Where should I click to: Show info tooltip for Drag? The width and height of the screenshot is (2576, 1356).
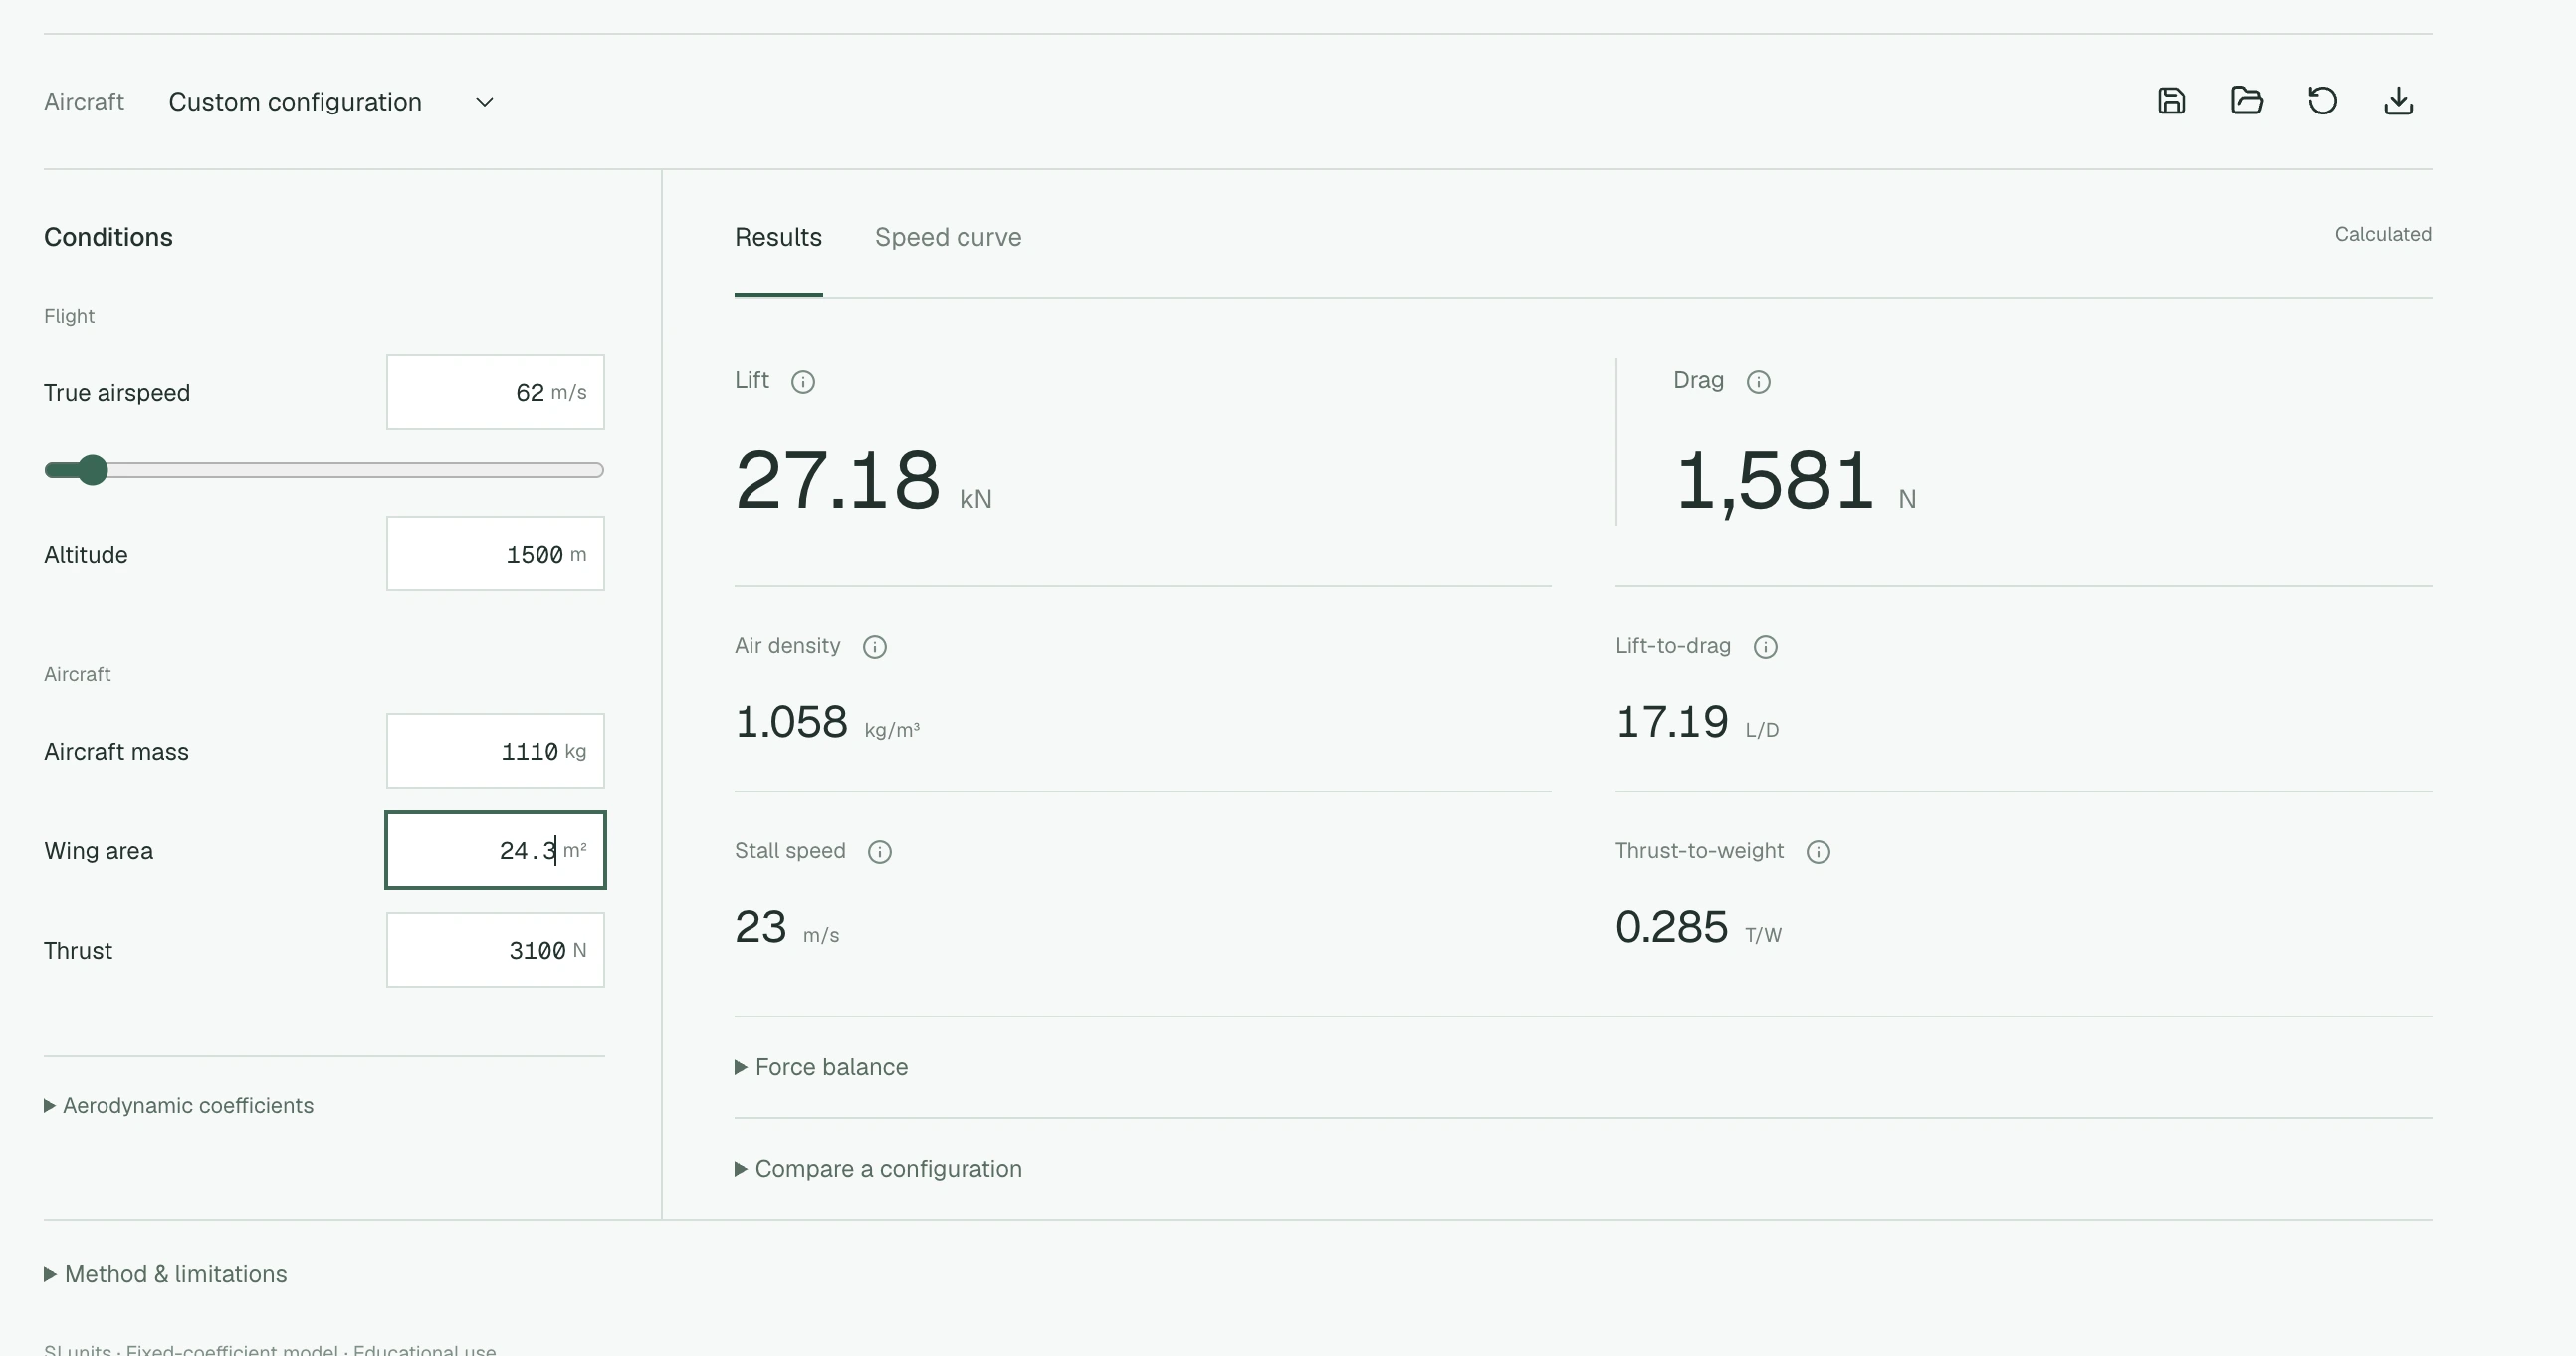coord(1758,382)
